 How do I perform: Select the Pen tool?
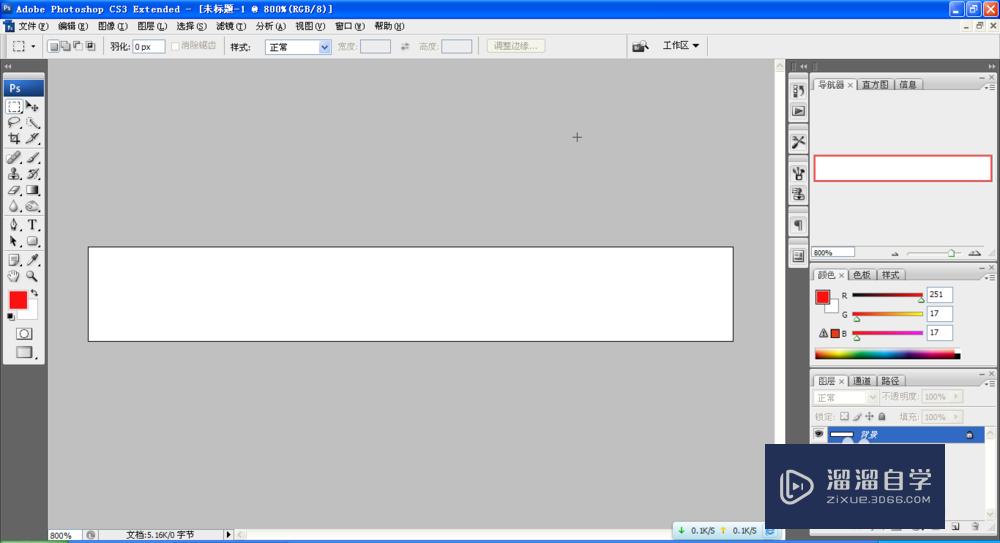[14, 225]
